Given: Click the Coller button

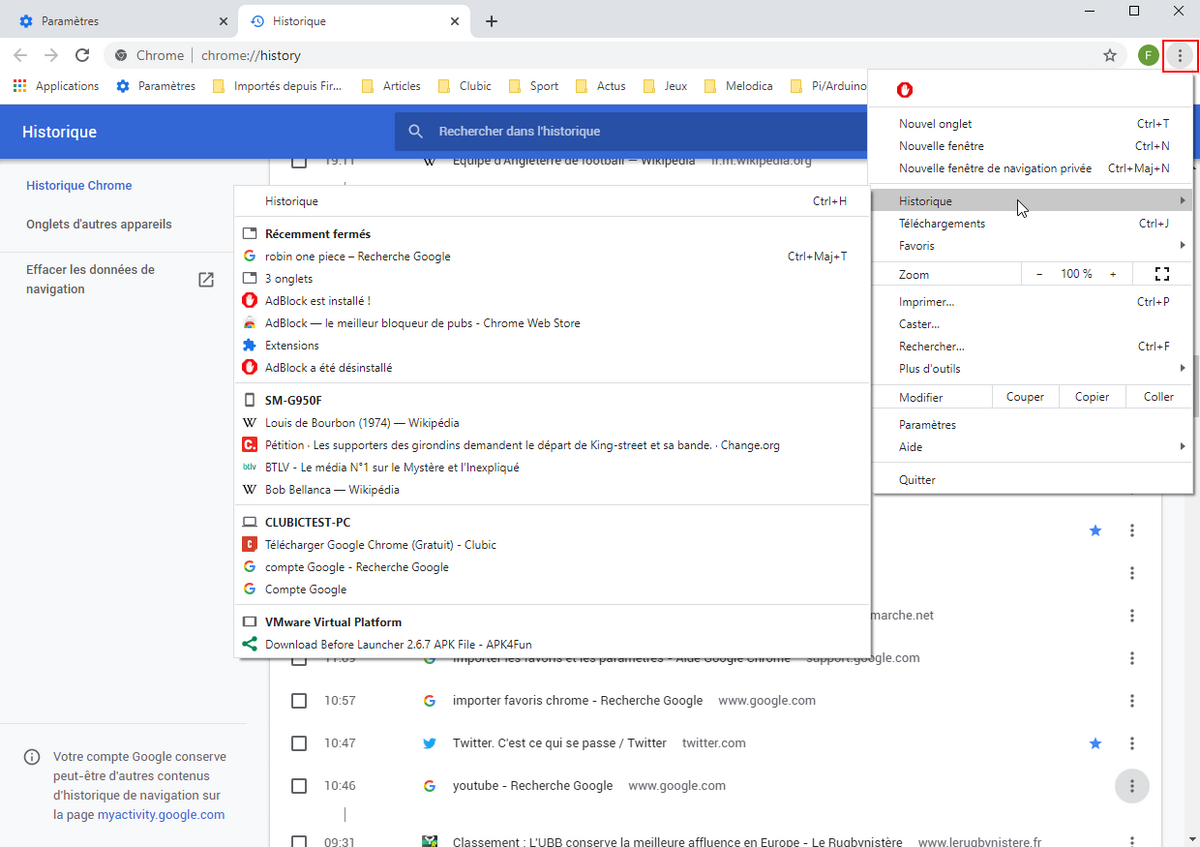Looking at the screenshot, I should (x=1159, y=397).
